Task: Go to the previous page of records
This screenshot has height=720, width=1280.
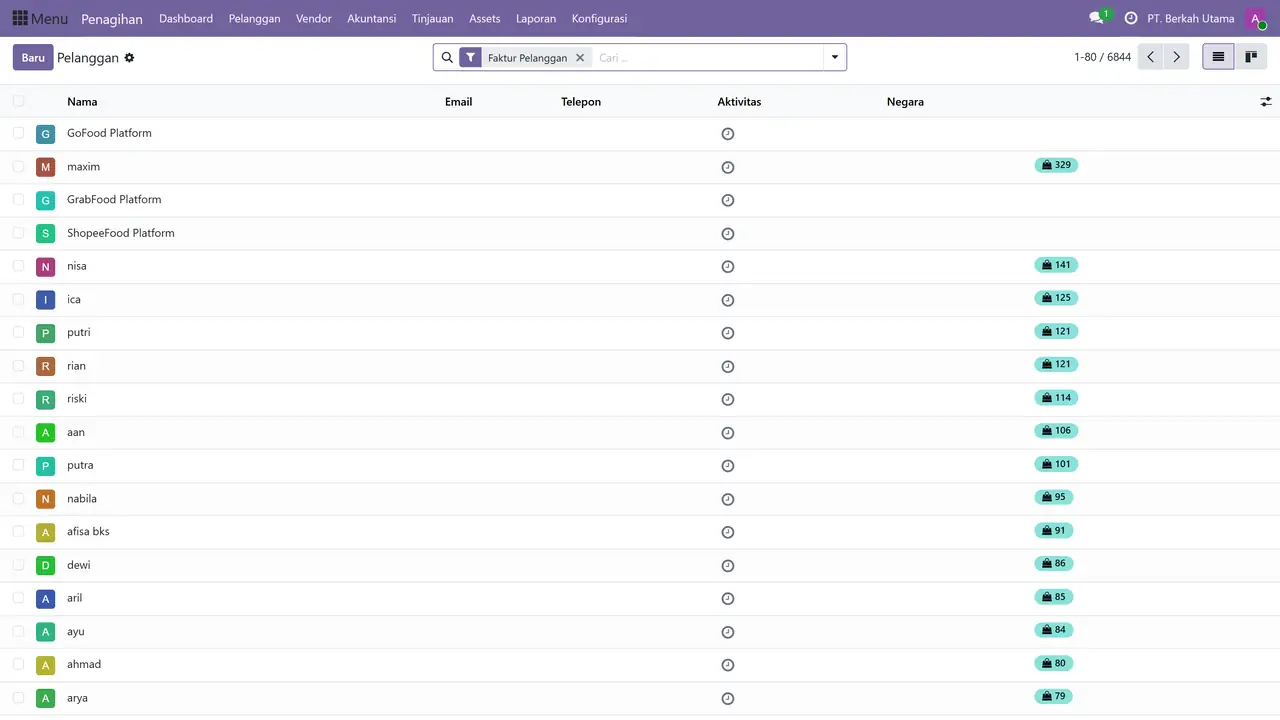Action: [x=1151, y=57]
